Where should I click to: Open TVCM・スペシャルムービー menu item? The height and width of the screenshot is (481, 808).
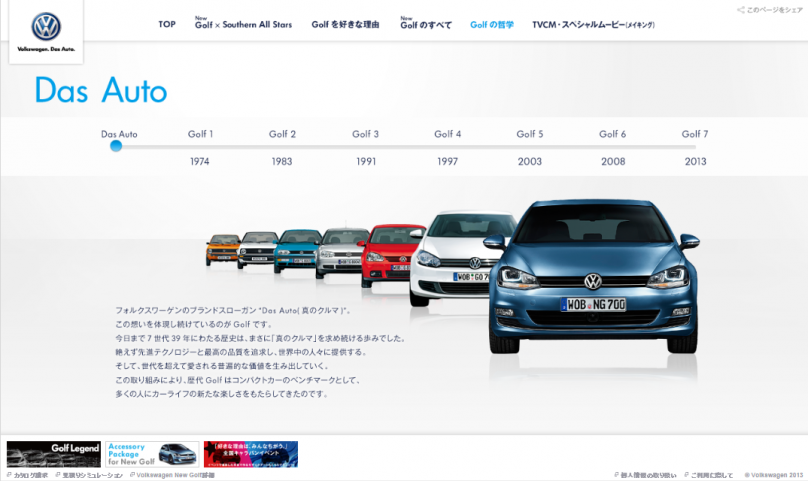pos(593,24)
